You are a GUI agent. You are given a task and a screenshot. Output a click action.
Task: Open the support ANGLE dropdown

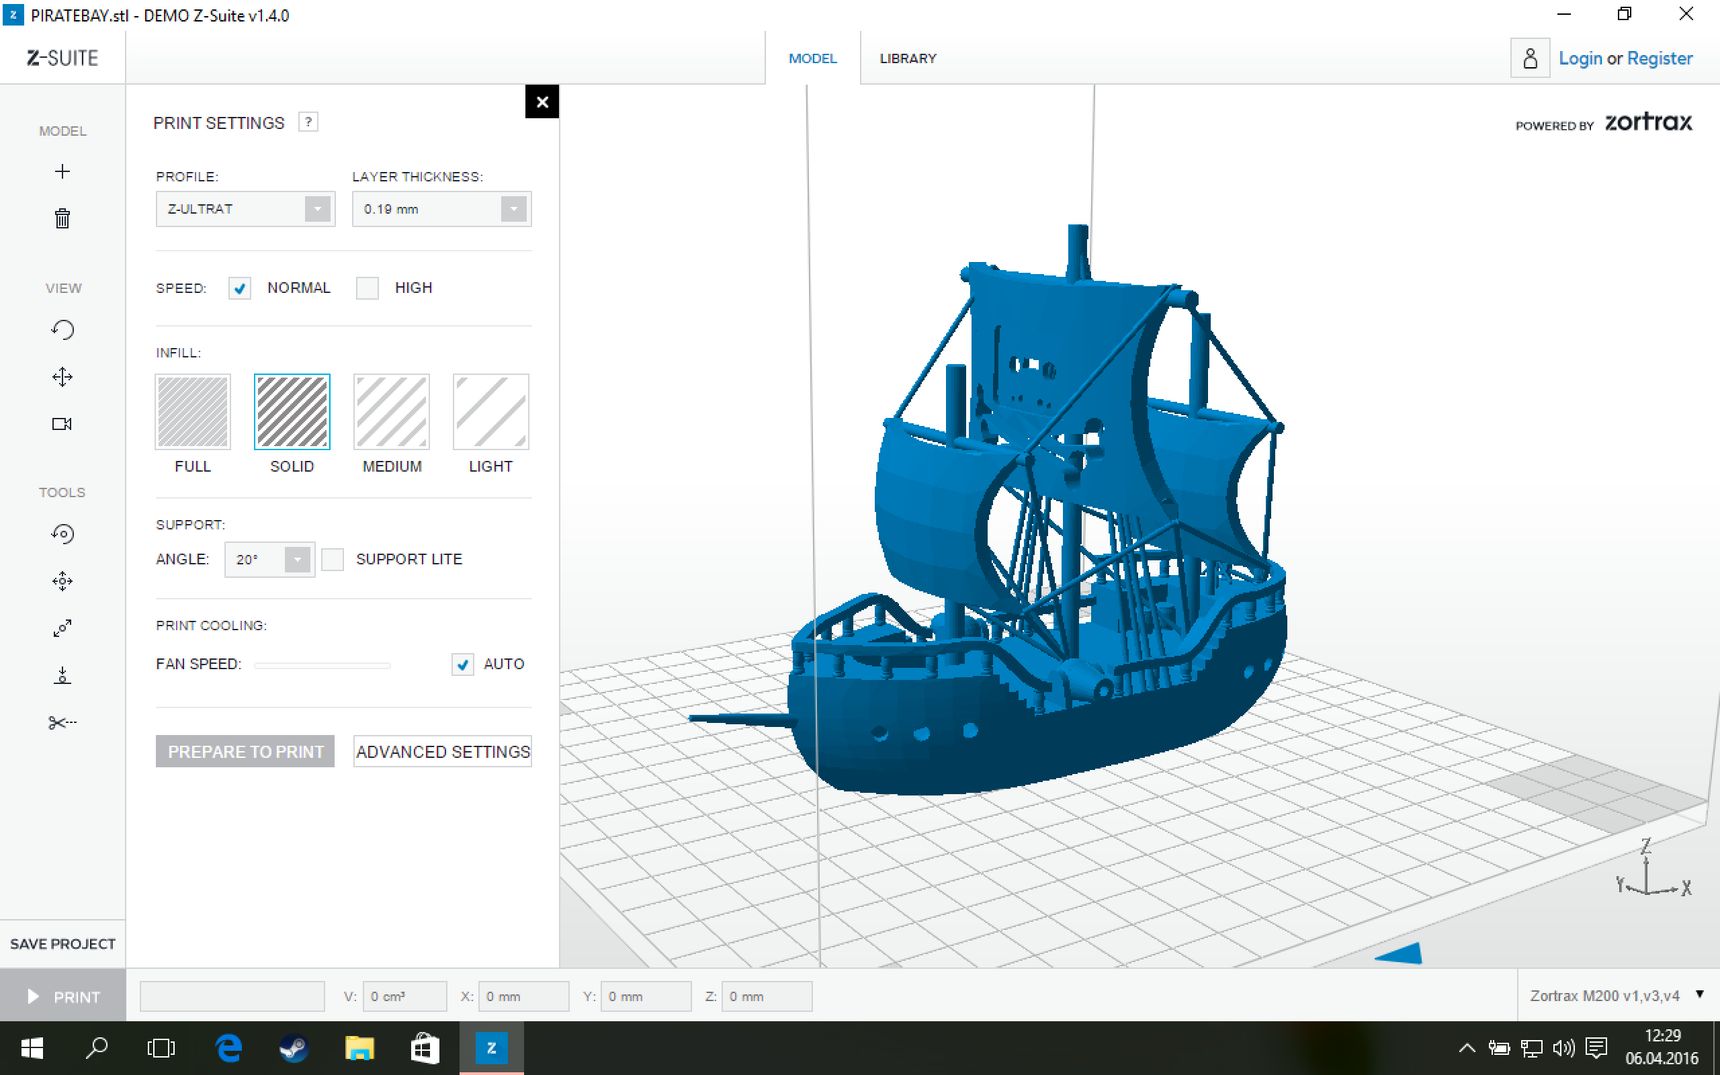[269, 559]
